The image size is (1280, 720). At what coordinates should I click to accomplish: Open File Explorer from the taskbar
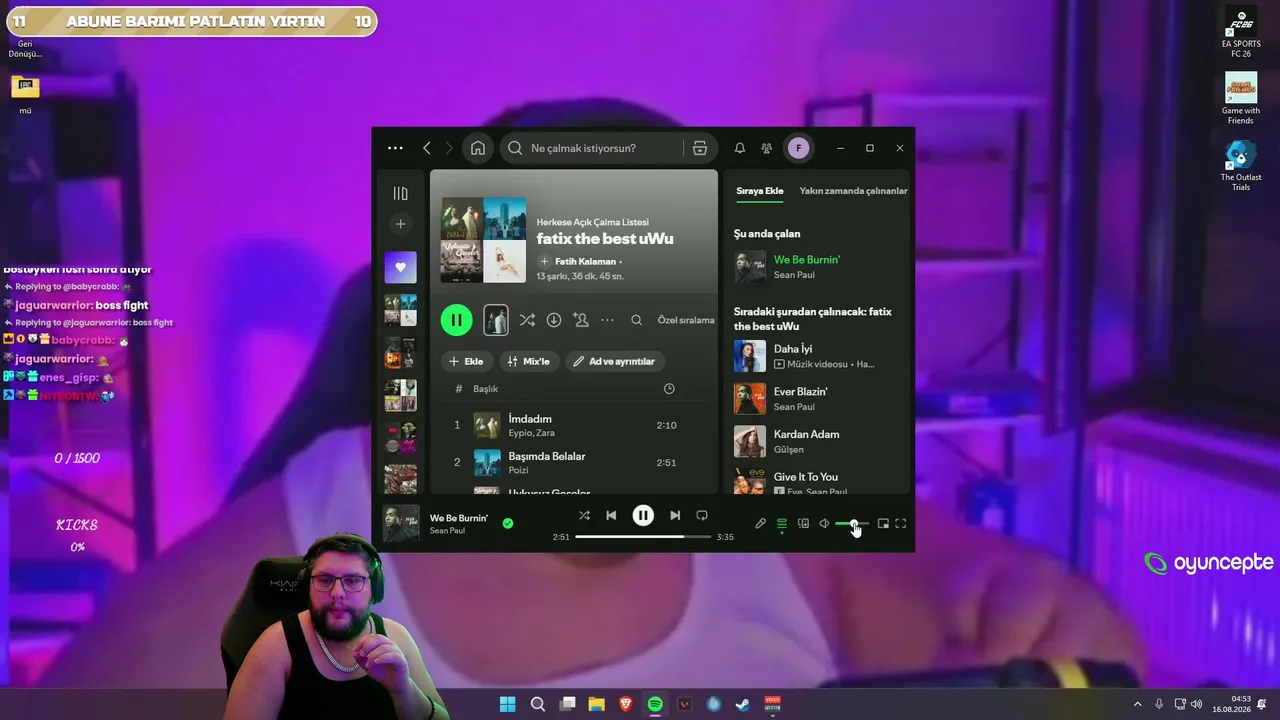pos(596,704)
